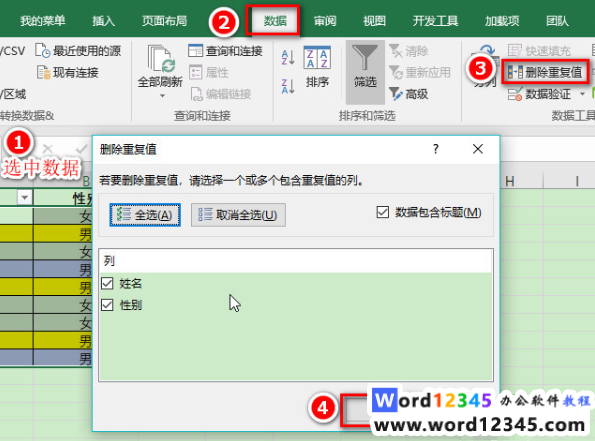Click 快速填充 flash fill
The width and height of the screenshot is (595, 441).
[539, 50]
